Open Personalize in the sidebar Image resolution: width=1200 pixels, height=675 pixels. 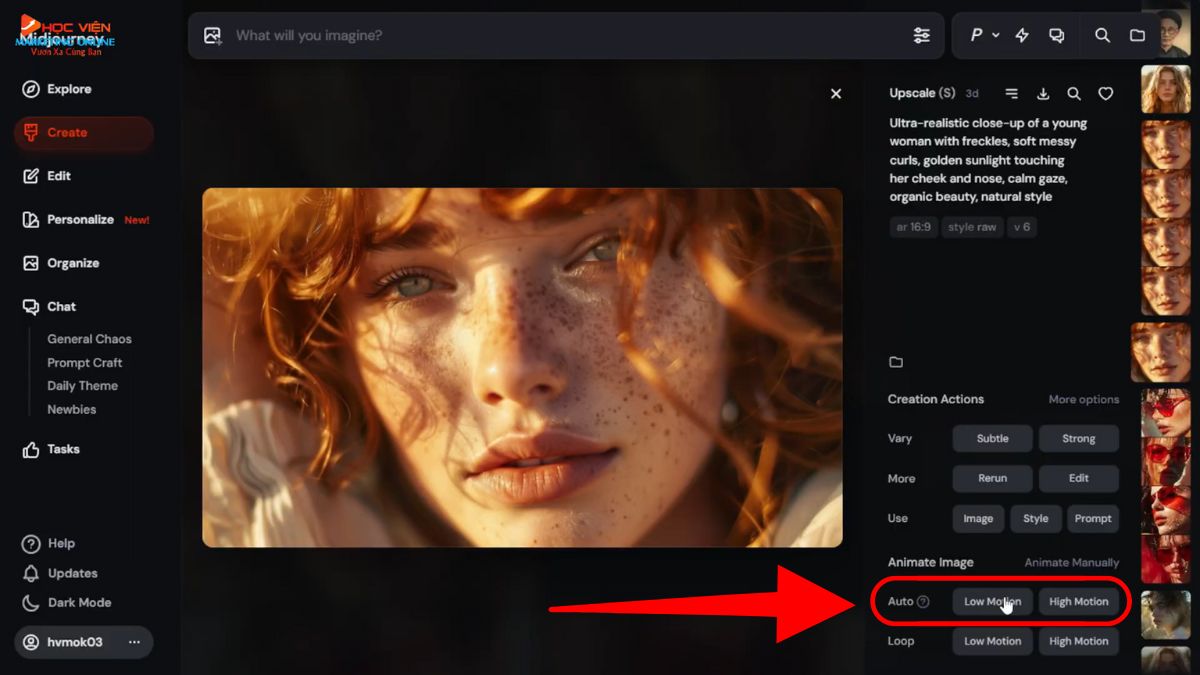click(x=84, y=219)
